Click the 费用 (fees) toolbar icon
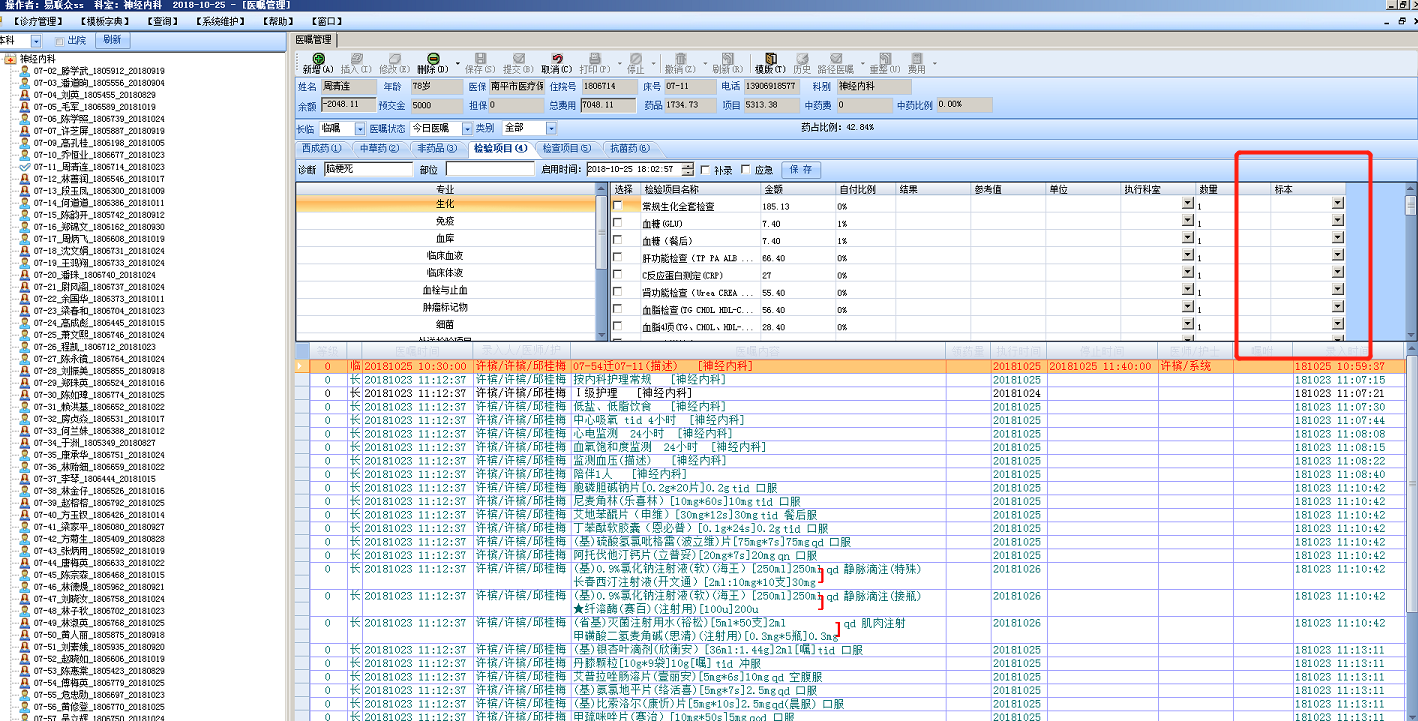 click(x=916, y=60)
